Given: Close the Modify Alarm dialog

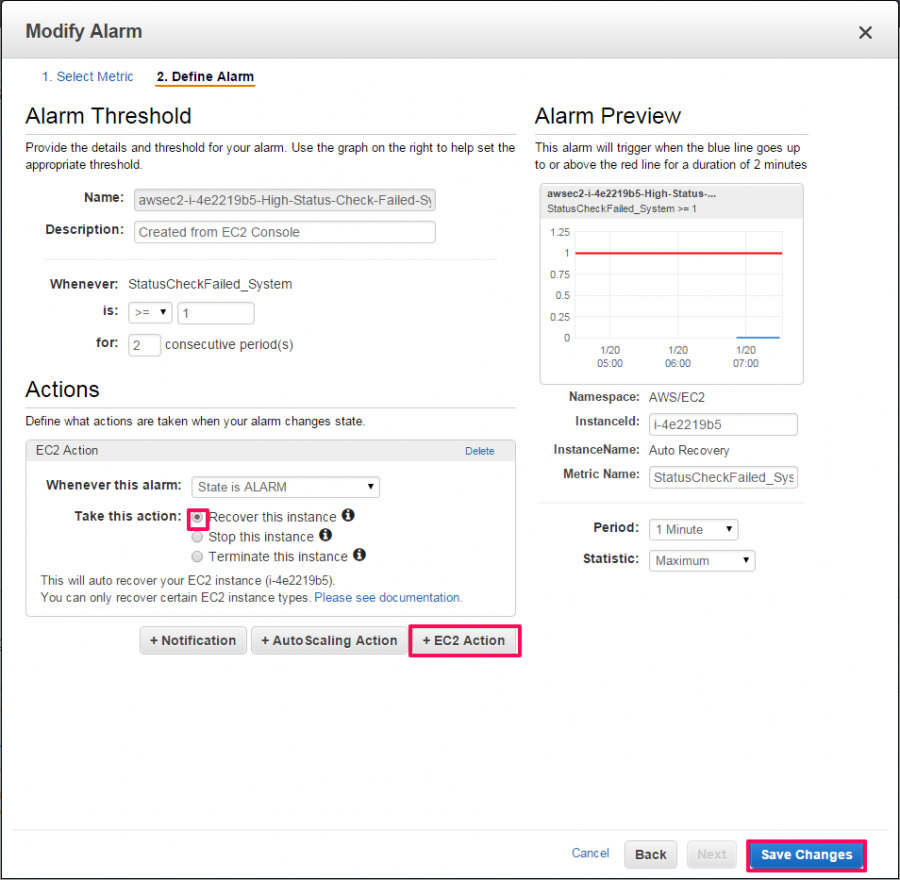Looking at the screenshot, I should (x=865, y=33).
